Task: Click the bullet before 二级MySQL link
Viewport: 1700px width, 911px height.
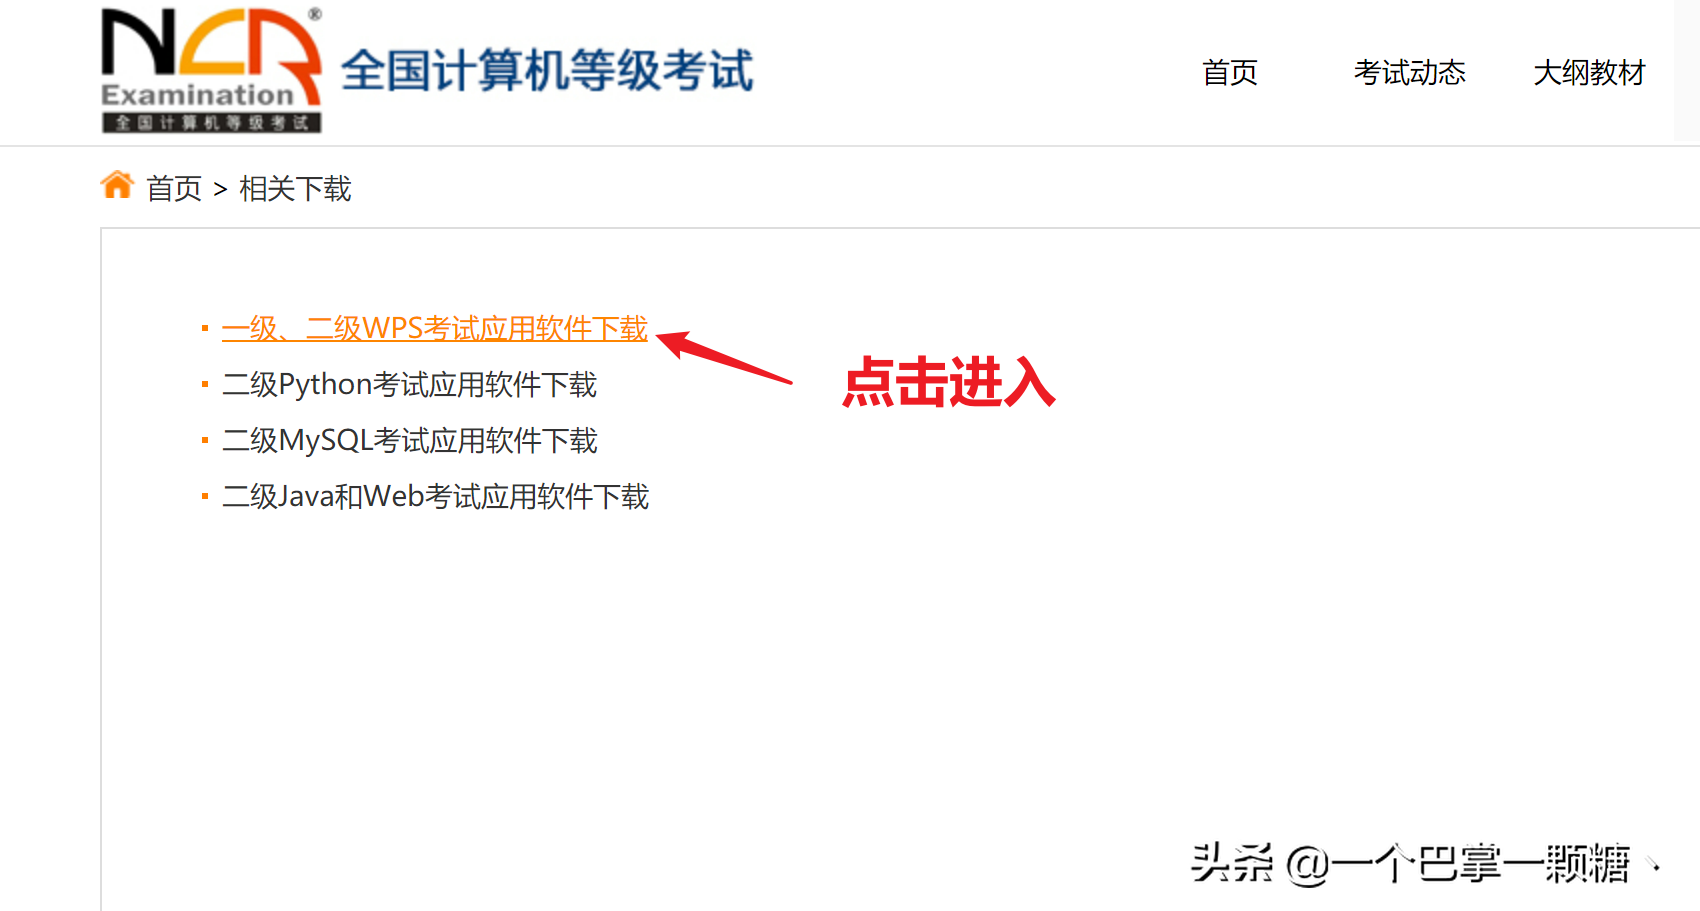Action: tap(205, 440)
